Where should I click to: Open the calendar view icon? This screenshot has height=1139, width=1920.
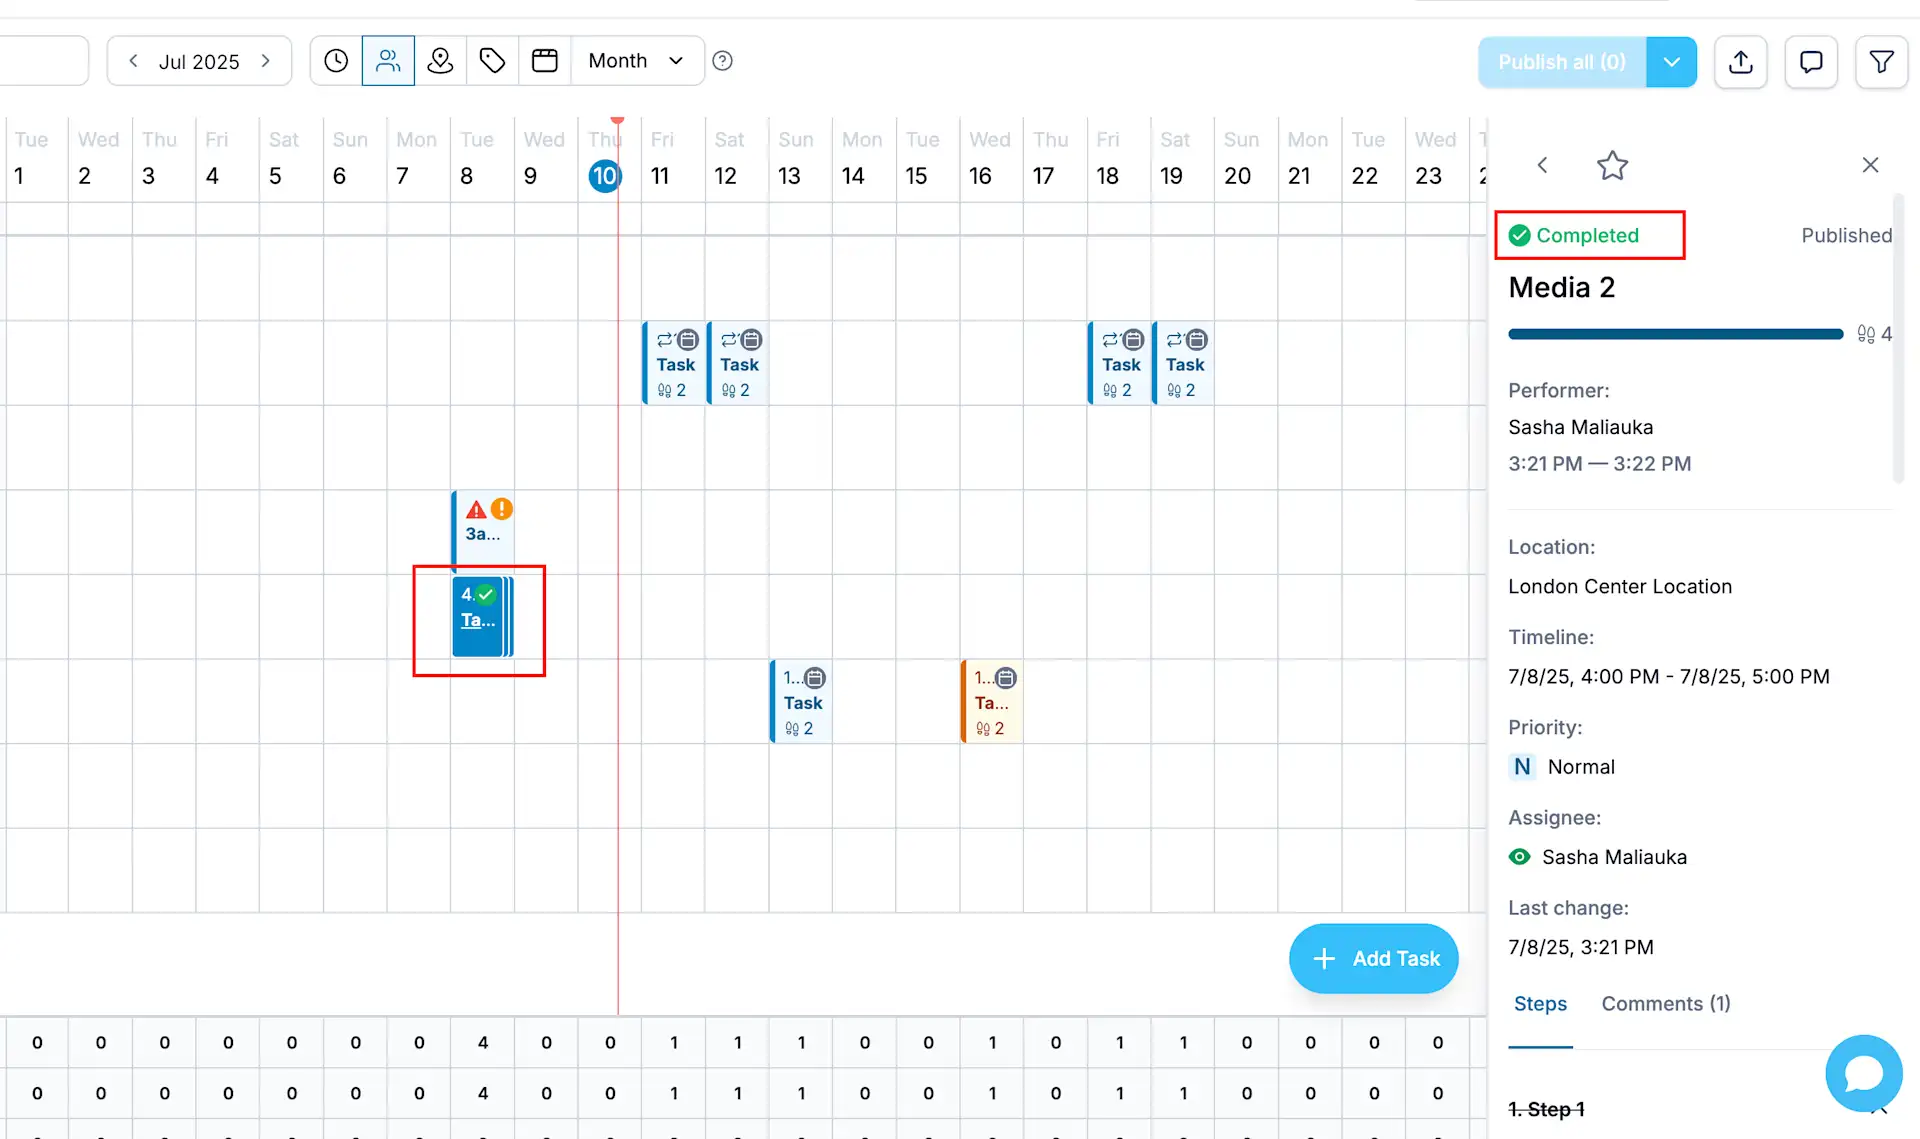point(544,60)
